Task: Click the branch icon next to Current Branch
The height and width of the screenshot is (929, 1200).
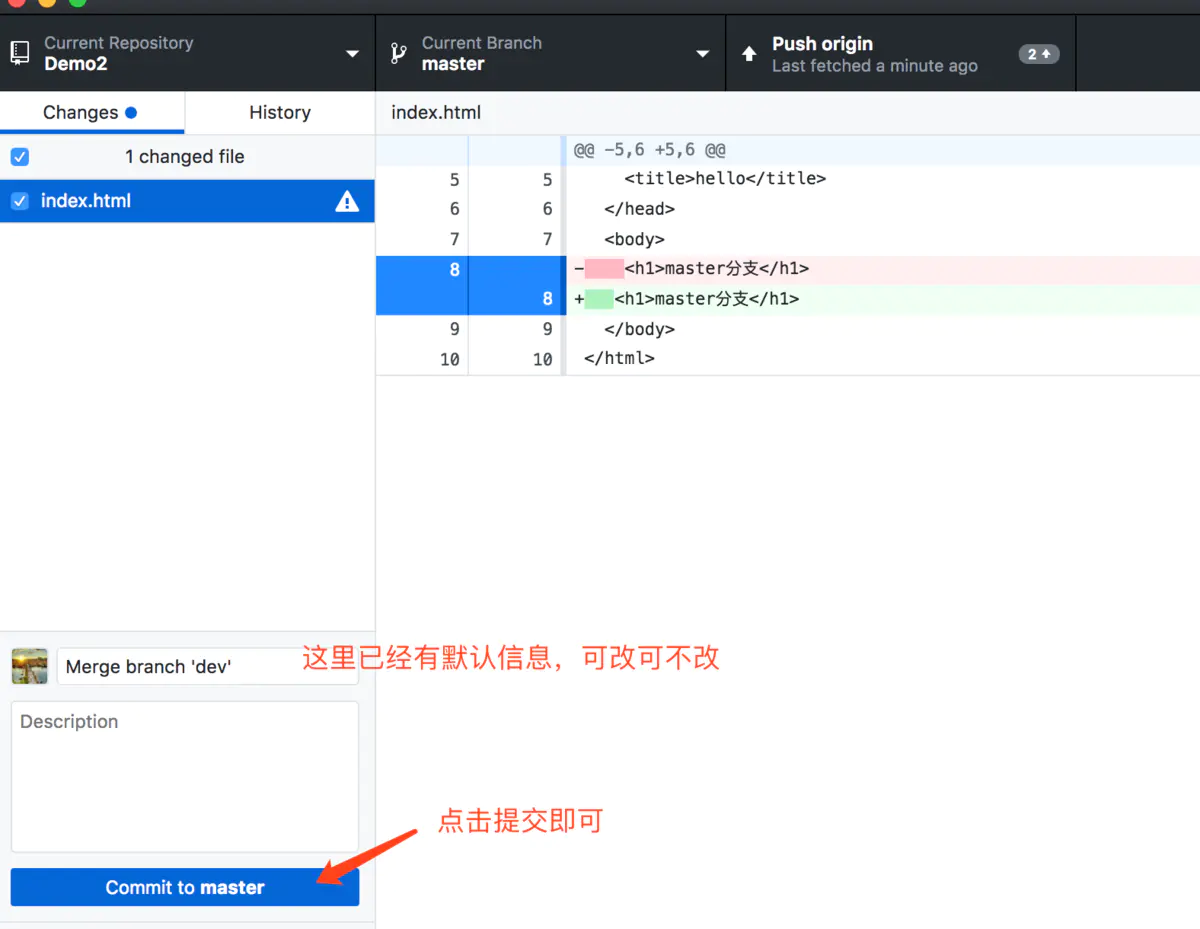Action: pyautogui.click(x=398, y=52)
